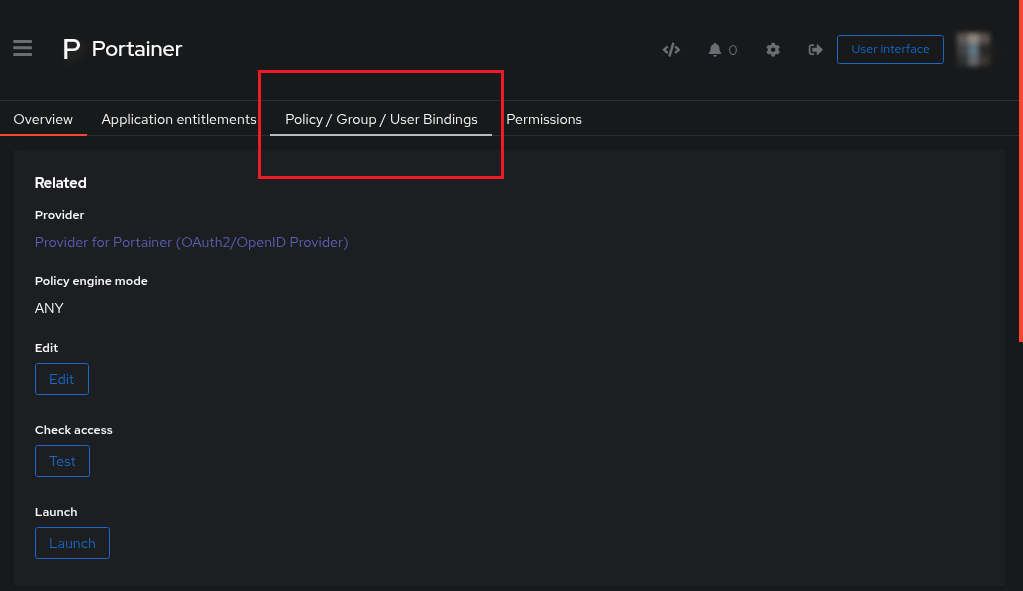
Task: Open the notifications bell icon
Action: (x=714, y=50)
